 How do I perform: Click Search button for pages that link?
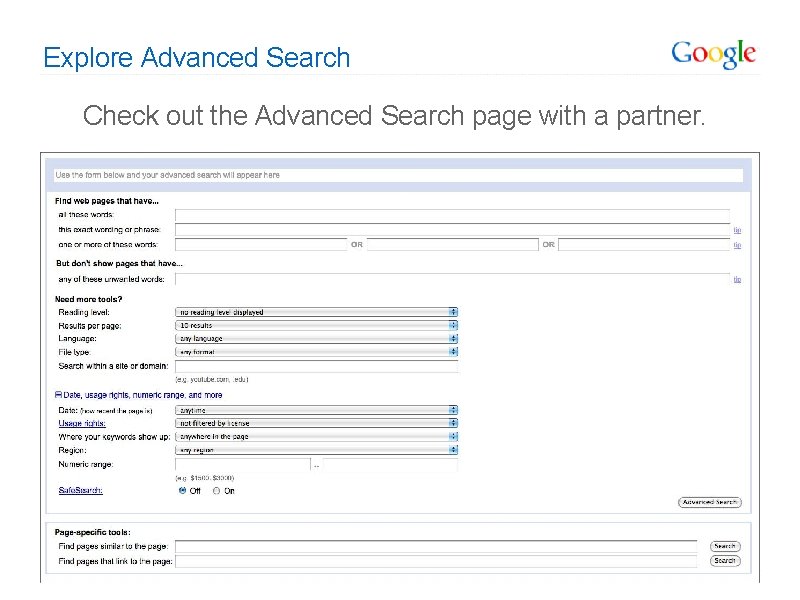click(x=725, y=561)
